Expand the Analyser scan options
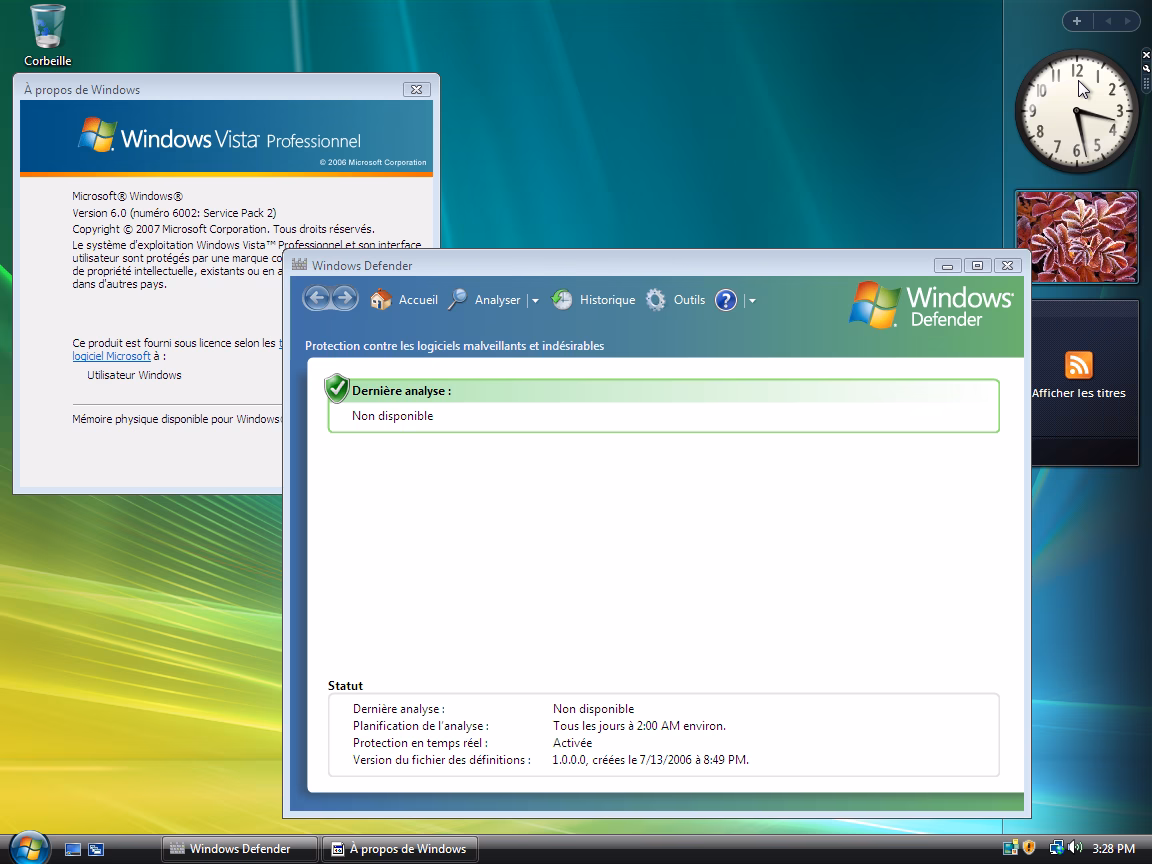The width and height of the screenshot is (1152, 864). (536, 300)
